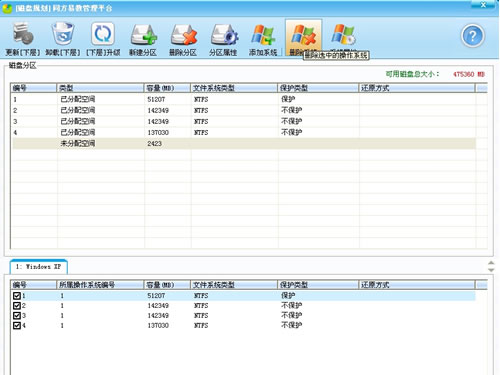Image resolution: width=500 pixels, height=375 pixels.
Task: Click the 更新[下层] update toolbar icon
Action: point(23,34)
